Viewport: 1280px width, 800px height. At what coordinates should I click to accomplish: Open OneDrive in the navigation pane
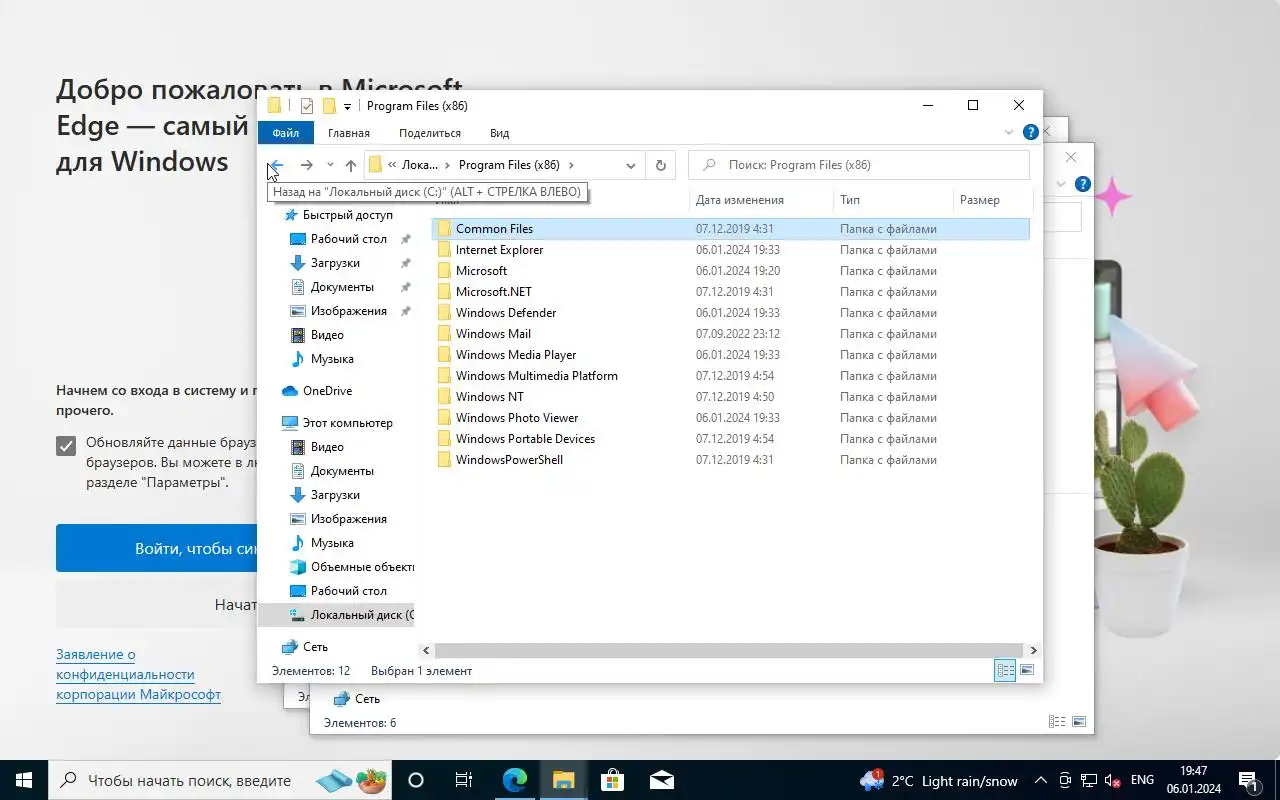(x=327, y=391)
